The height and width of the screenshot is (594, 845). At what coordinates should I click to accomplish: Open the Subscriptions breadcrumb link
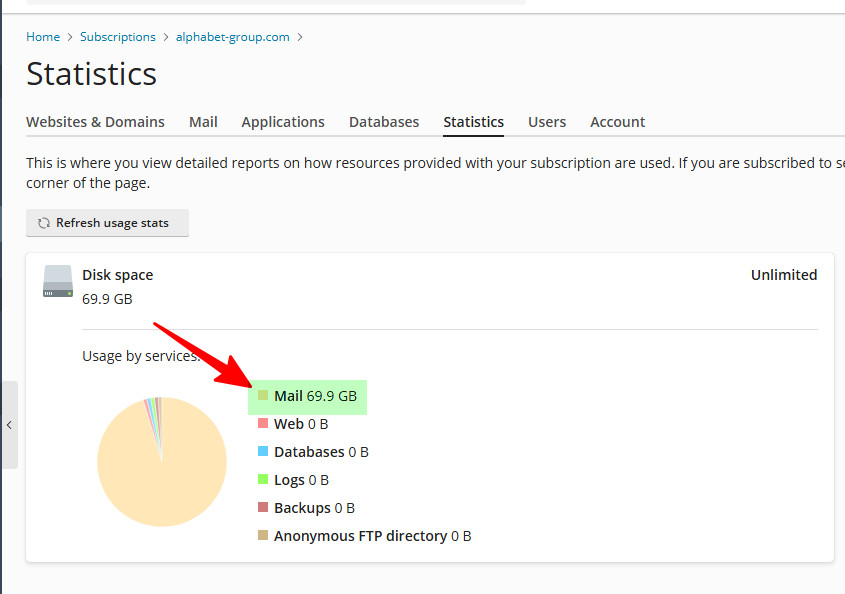pyautogui.click(x=118, y=37)
